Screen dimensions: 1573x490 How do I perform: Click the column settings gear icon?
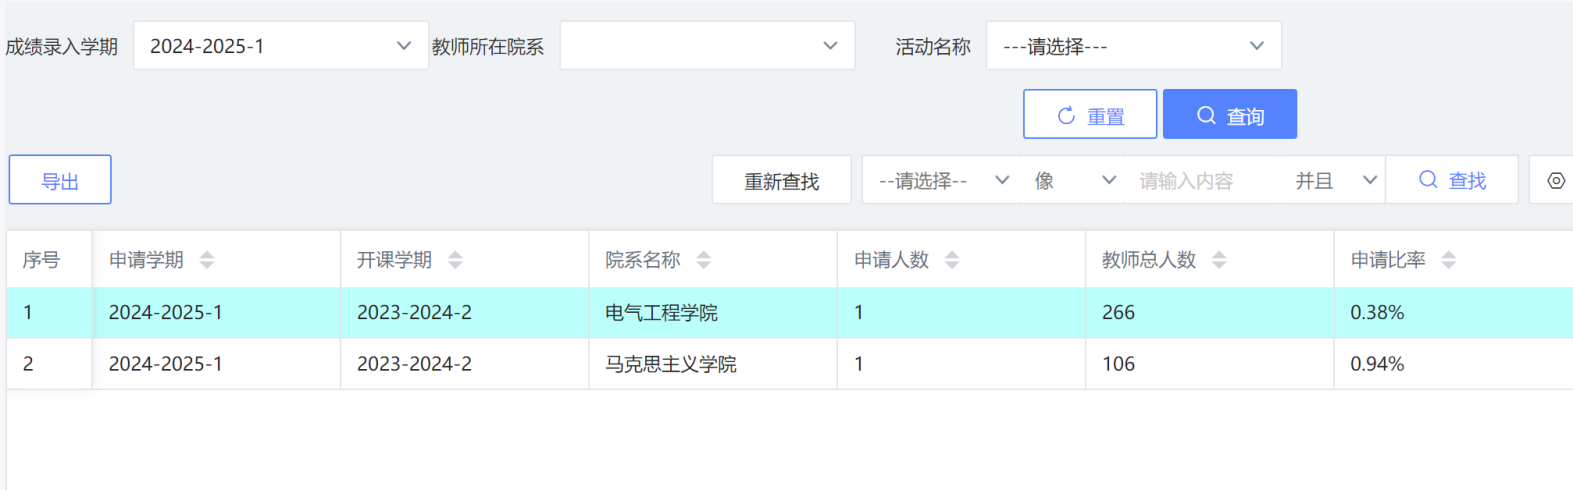tap(1555, 181)
